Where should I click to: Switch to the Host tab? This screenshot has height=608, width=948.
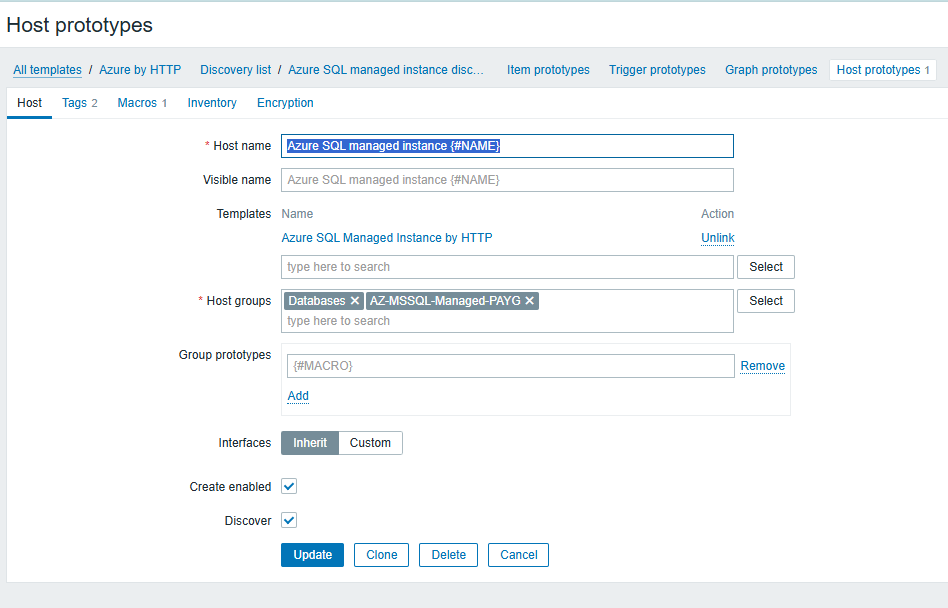point(30,103)
